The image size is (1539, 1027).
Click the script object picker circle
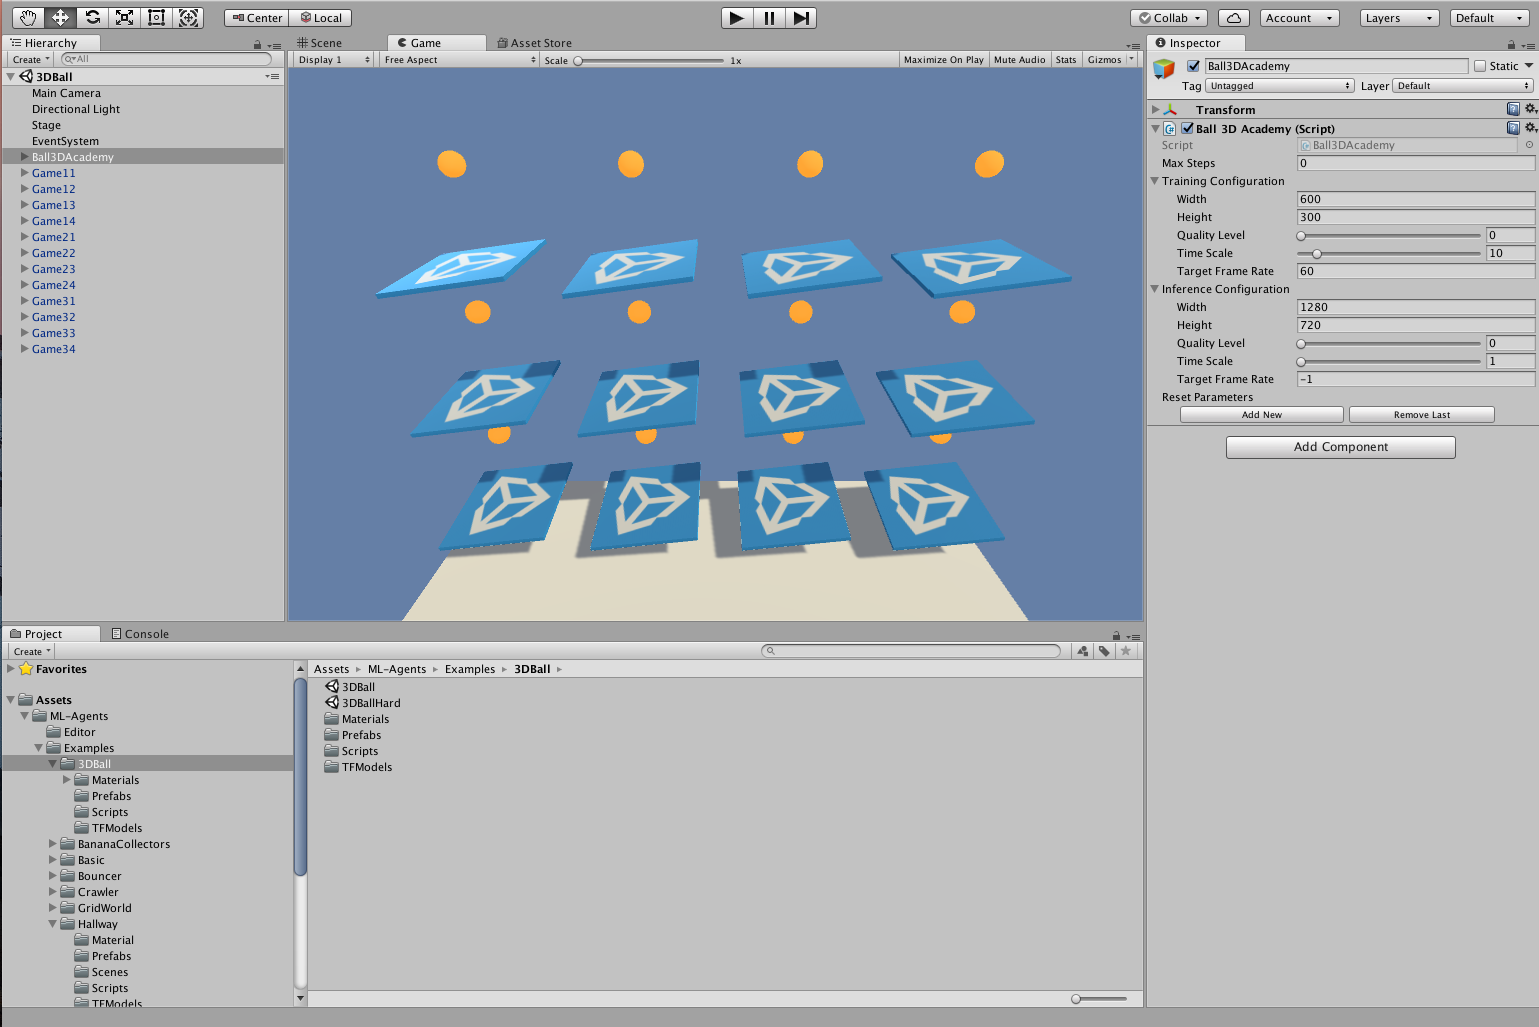(1529, 145)
